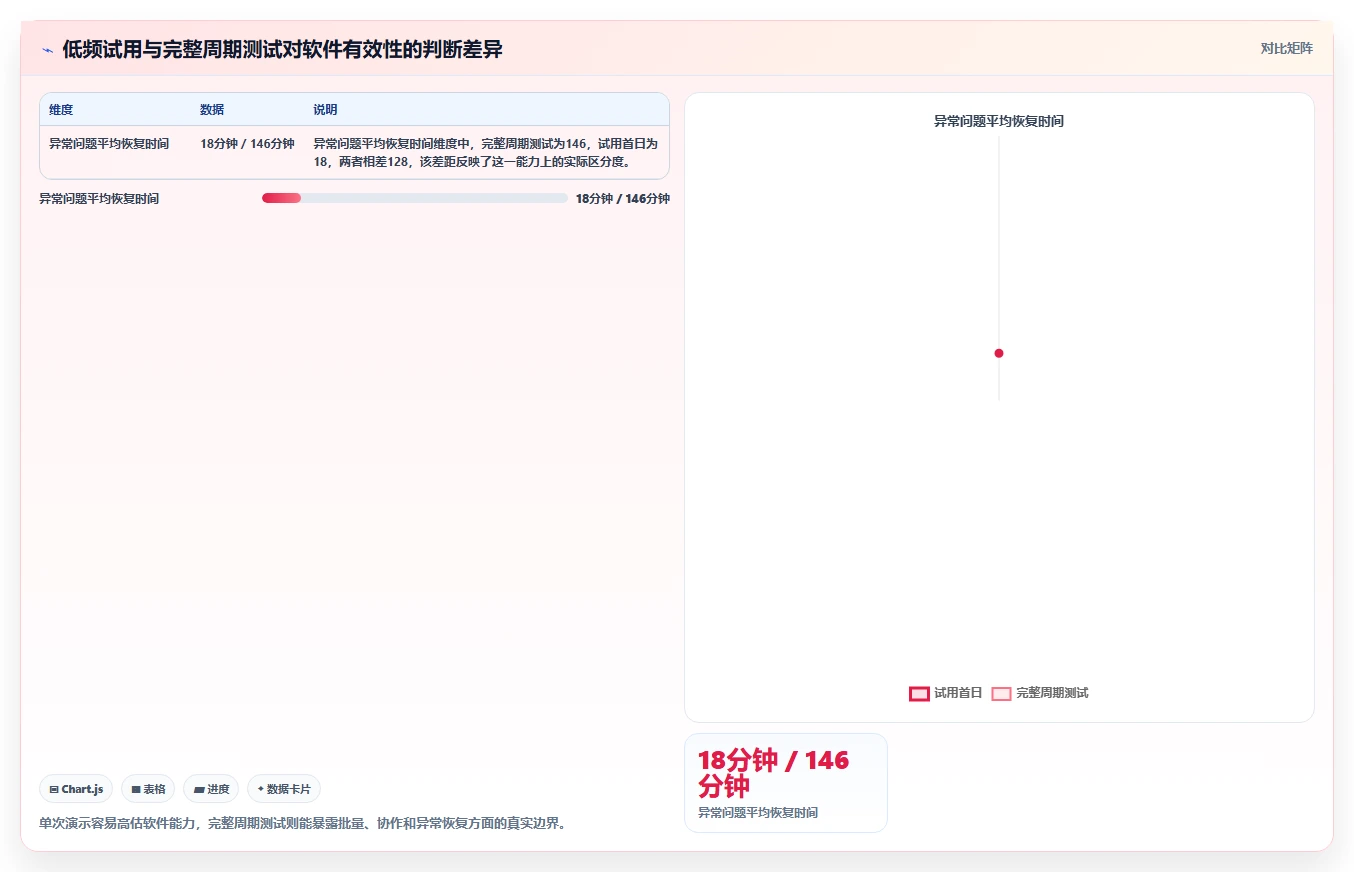Click the 表格 tag chip

148,789
